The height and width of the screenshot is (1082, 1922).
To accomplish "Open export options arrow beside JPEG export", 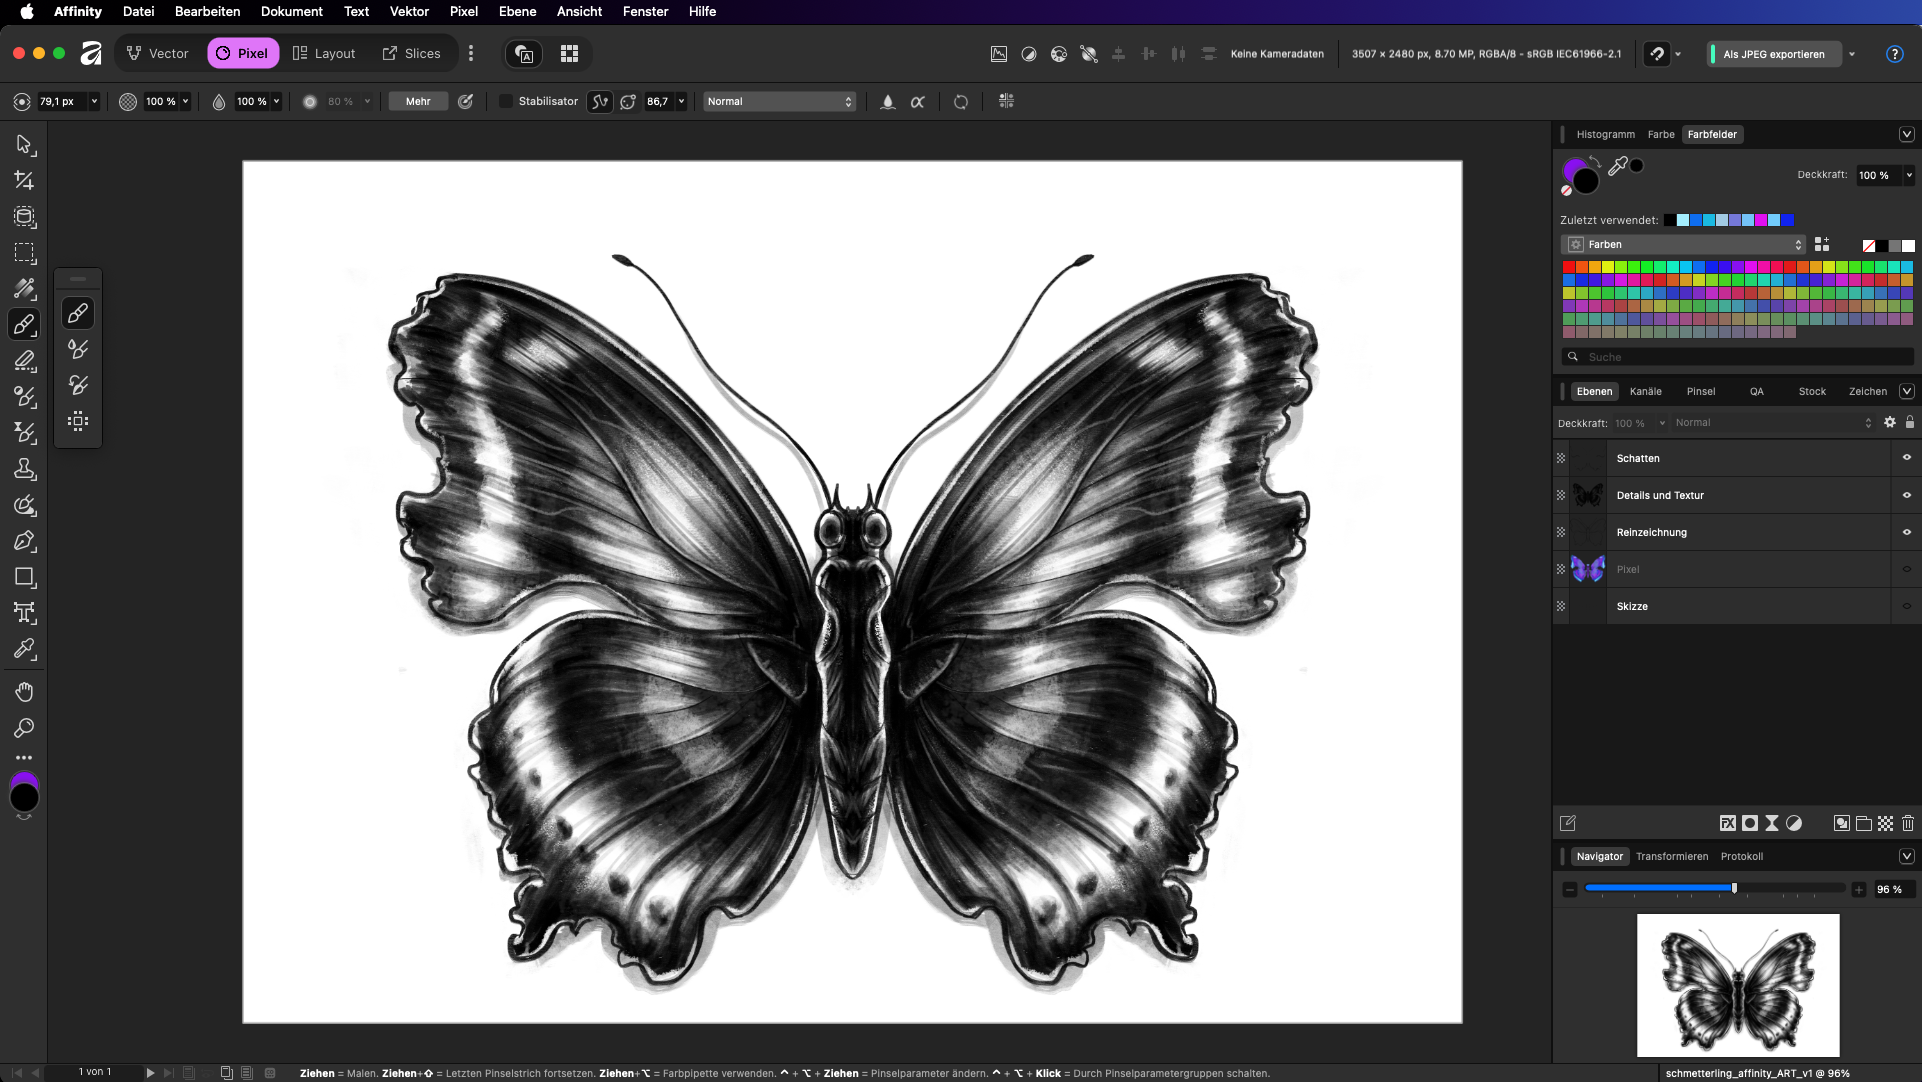I will [1852, 54].
